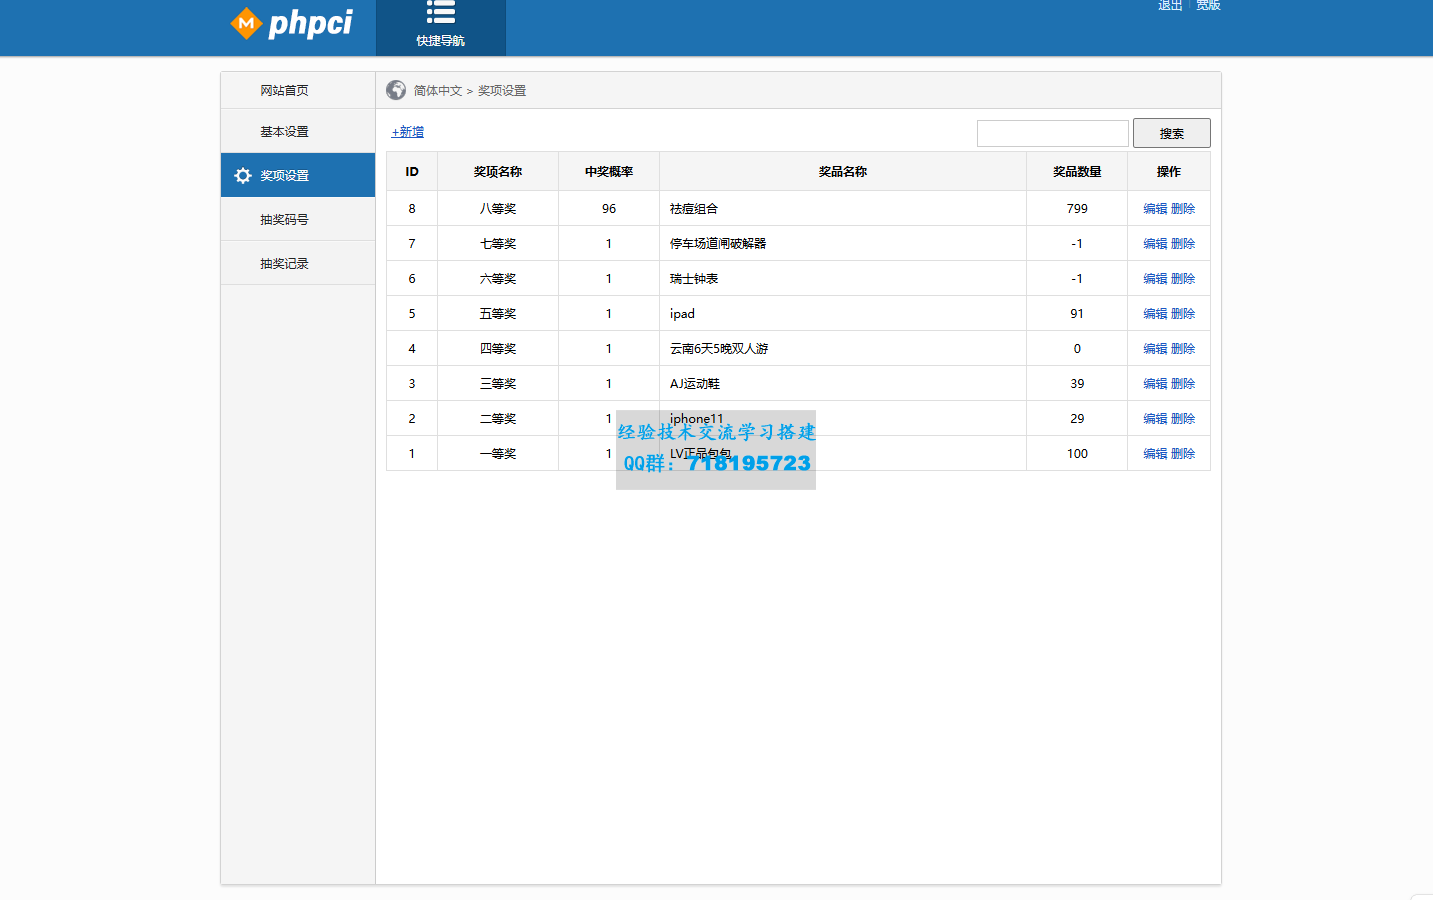This screenshot has height=900, width=1433.
Task: Click the +新增 link to add prize
Action: pos(406,131)
